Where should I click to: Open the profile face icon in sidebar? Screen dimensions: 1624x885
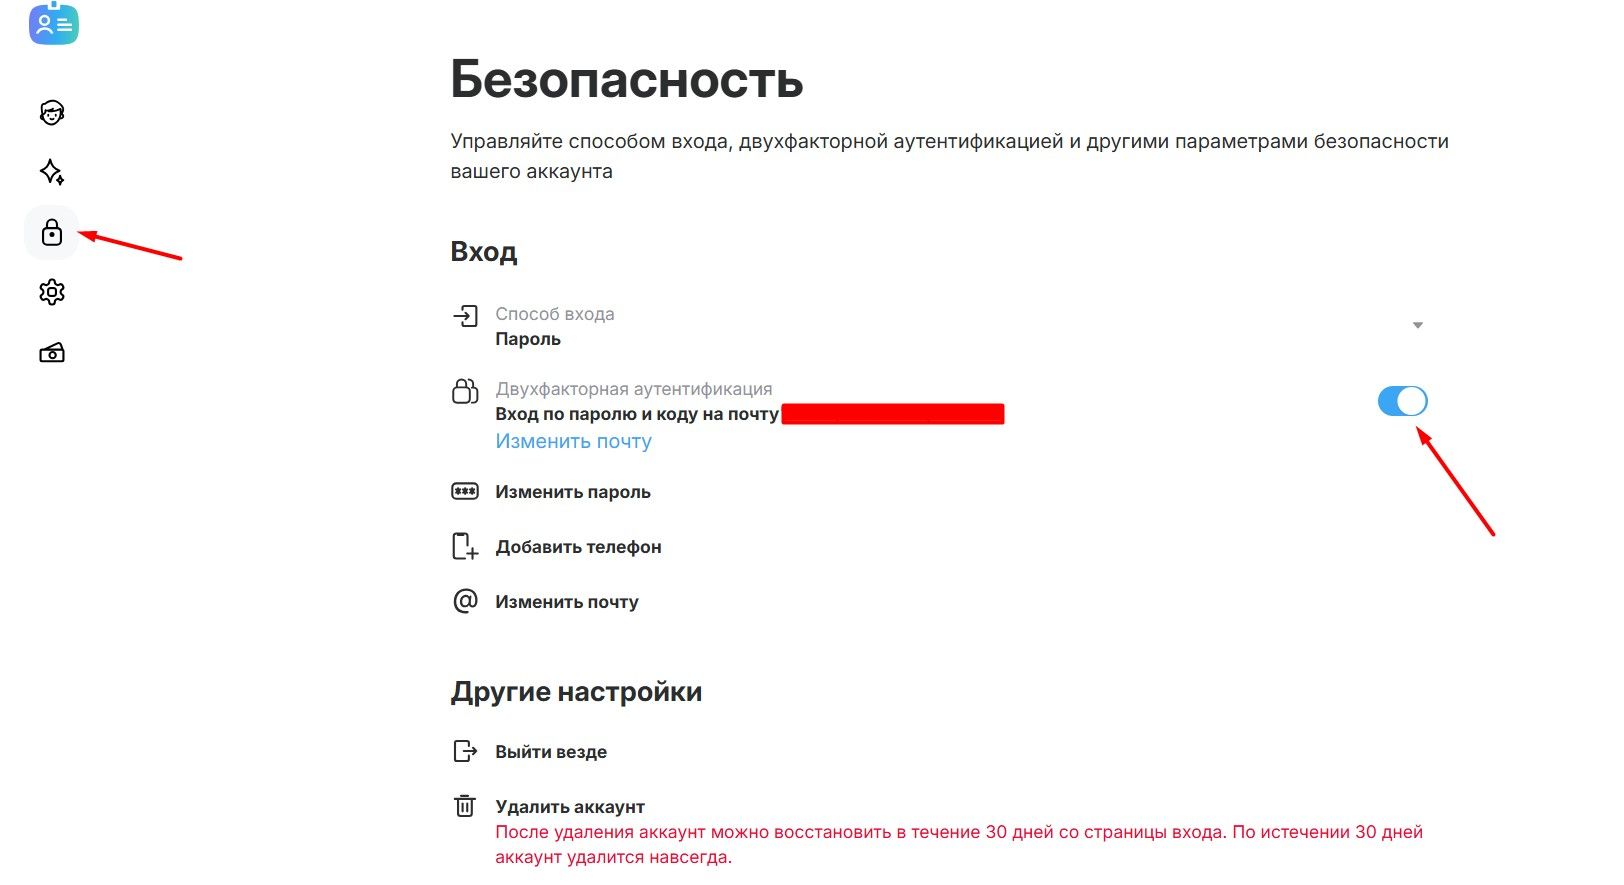point(52,113)
